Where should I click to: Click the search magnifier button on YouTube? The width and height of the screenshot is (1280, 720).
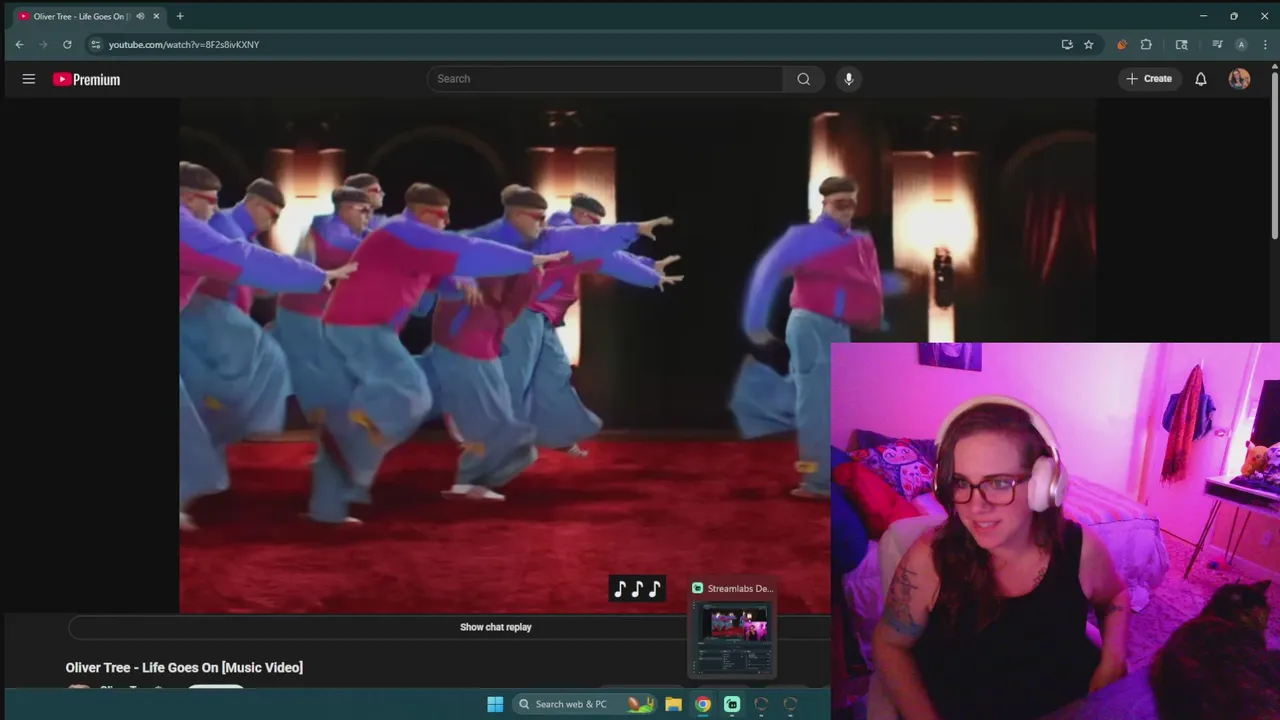point(803,79)
